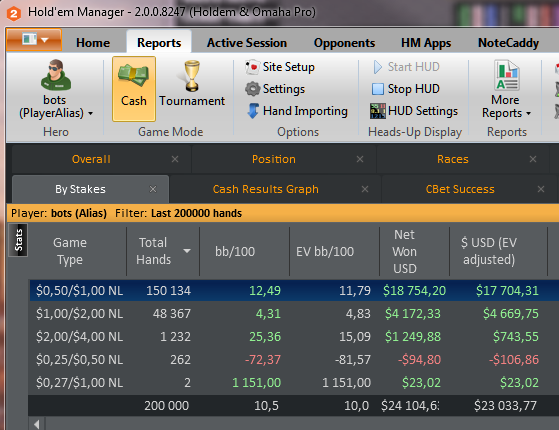Open the Position report tab
Screen dimensions: 559x430
click(x=274, y=159)
